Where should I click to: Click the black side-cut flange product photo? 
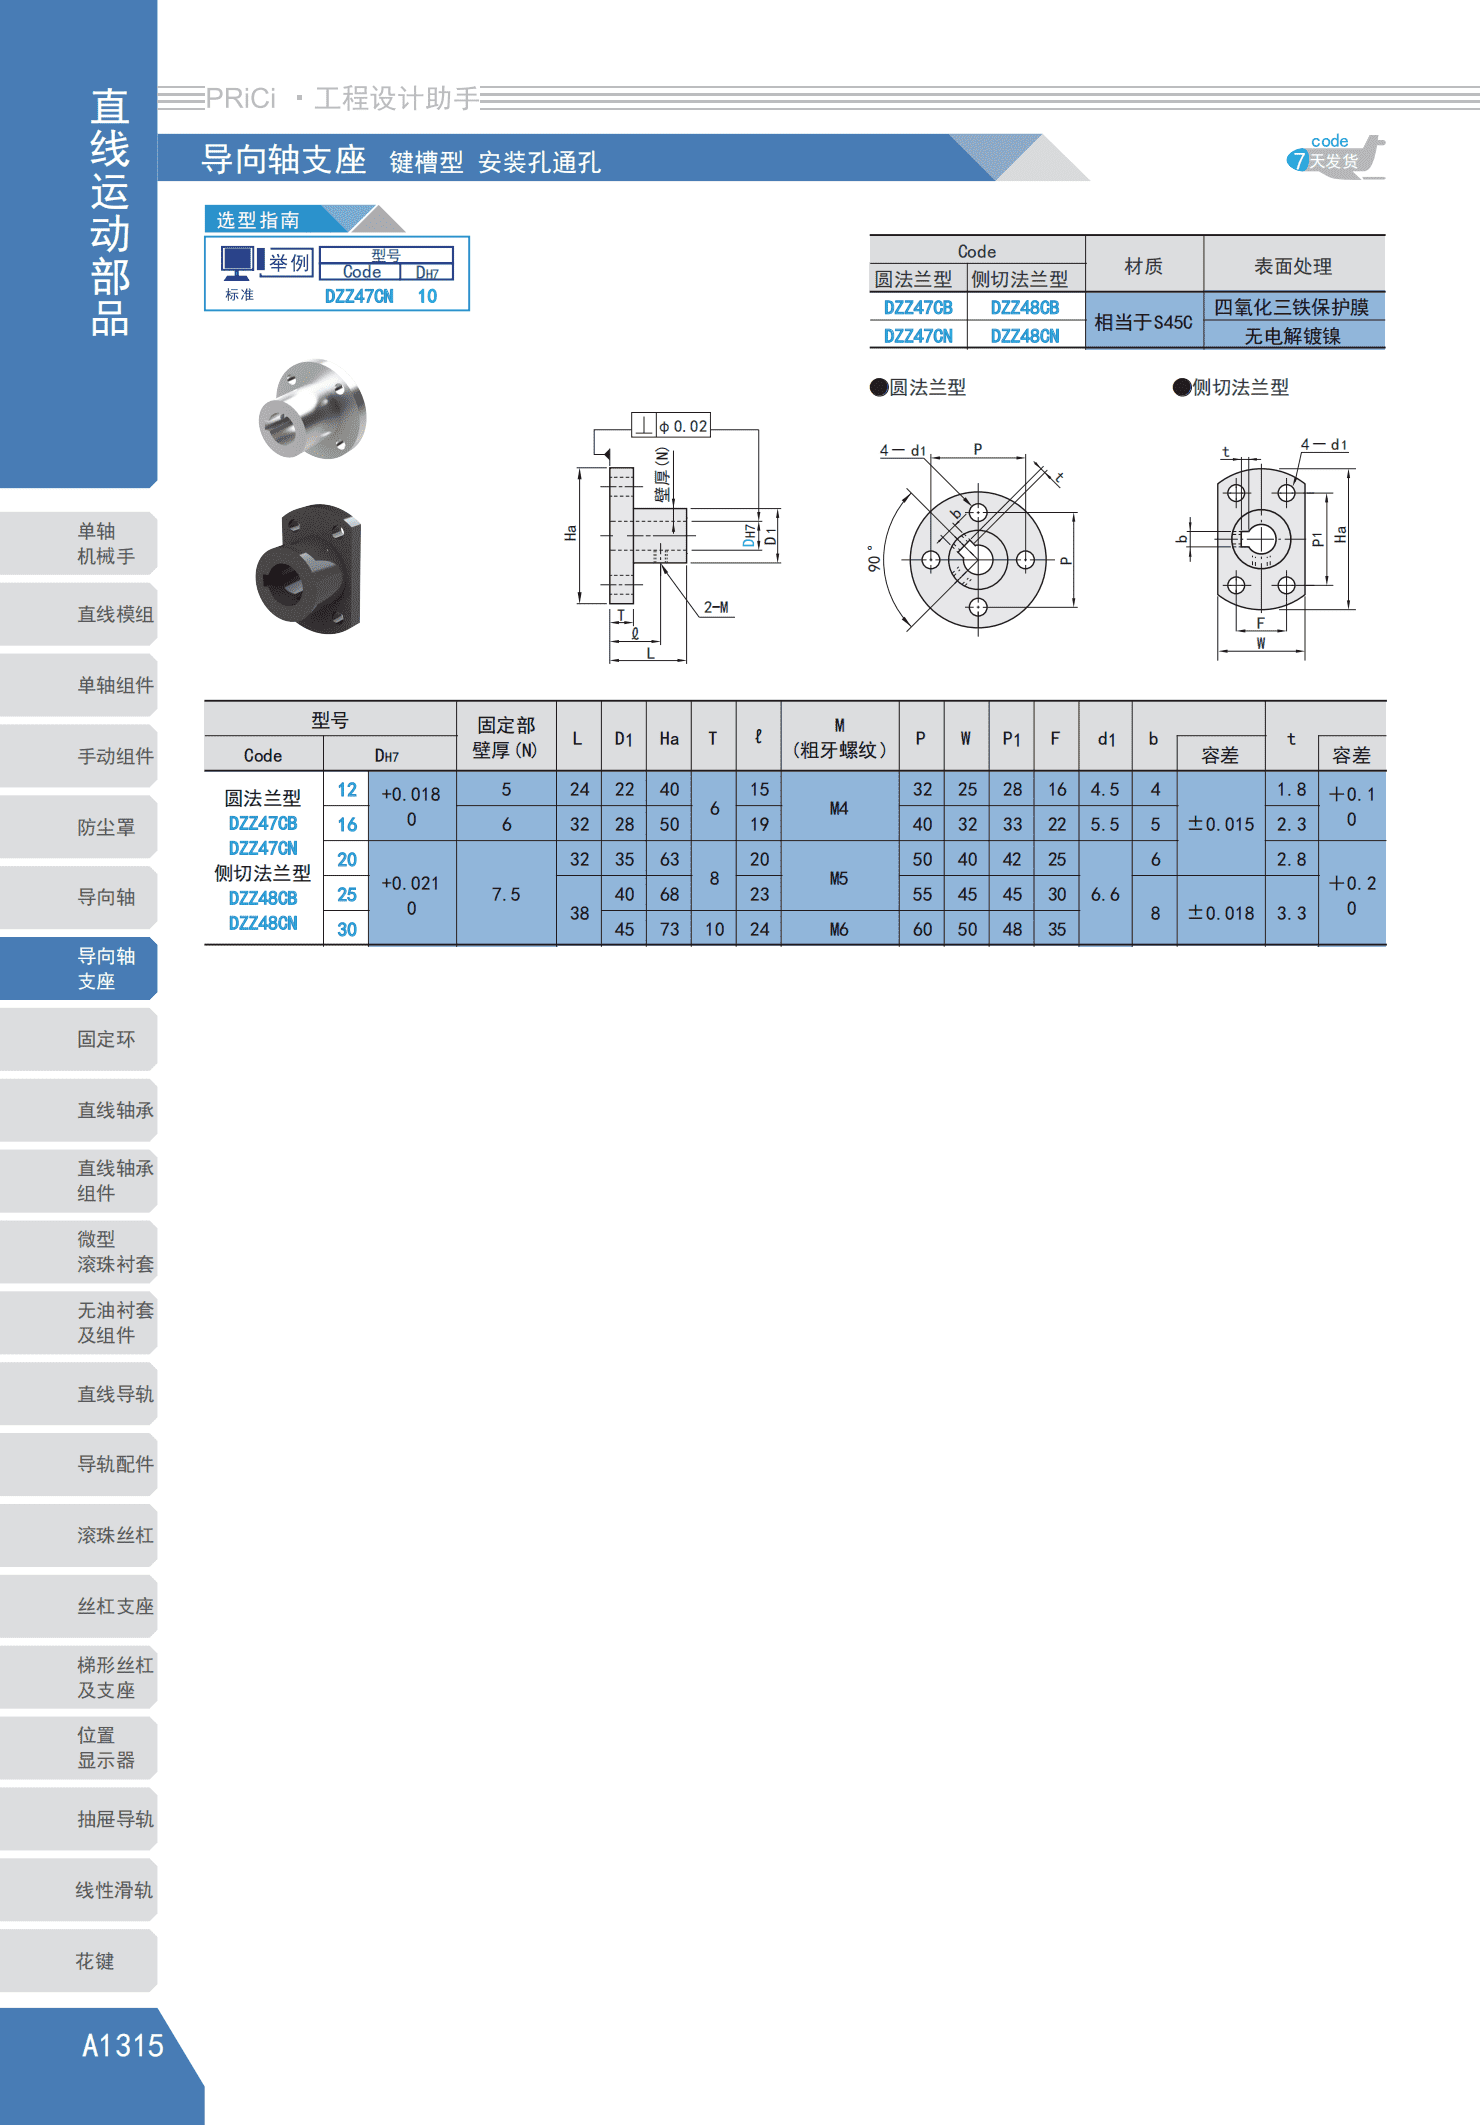[308, 569]
